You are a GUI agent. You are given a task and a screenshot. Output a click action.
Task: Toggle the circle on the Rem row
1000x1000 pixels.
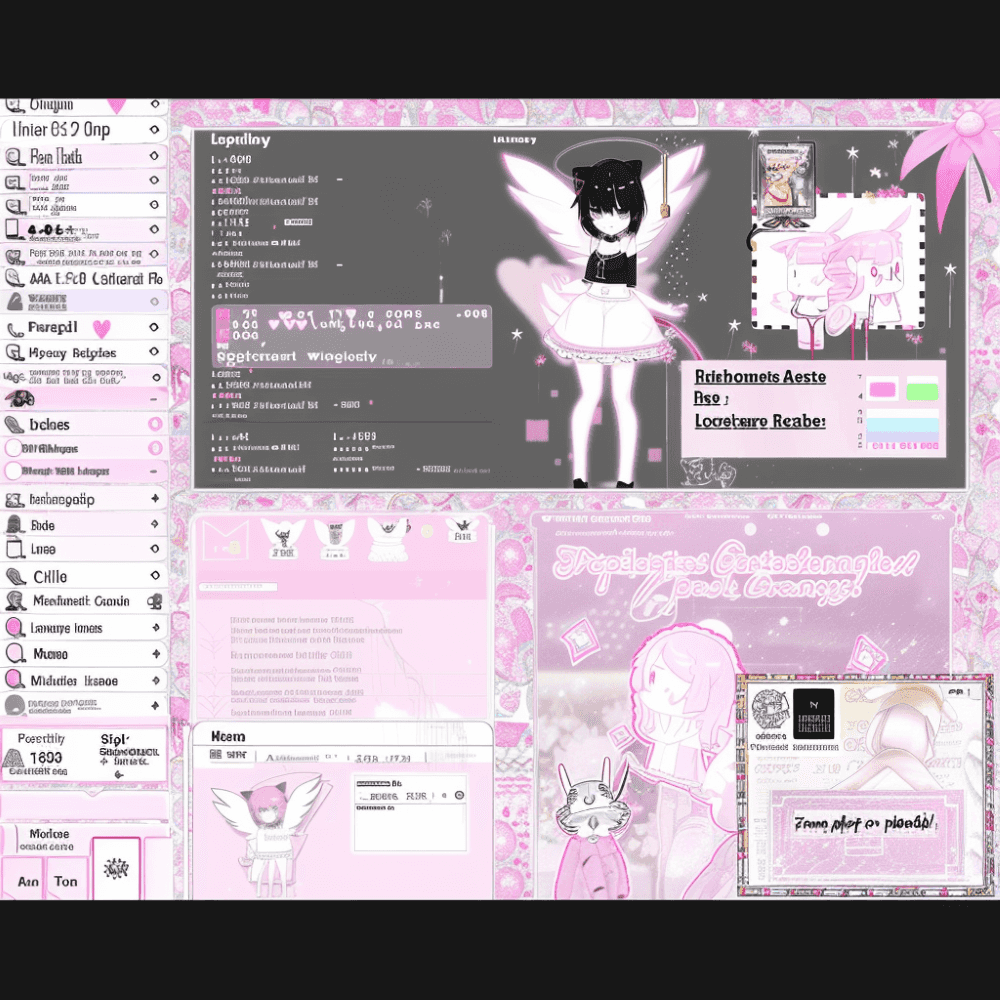point(153,156)
